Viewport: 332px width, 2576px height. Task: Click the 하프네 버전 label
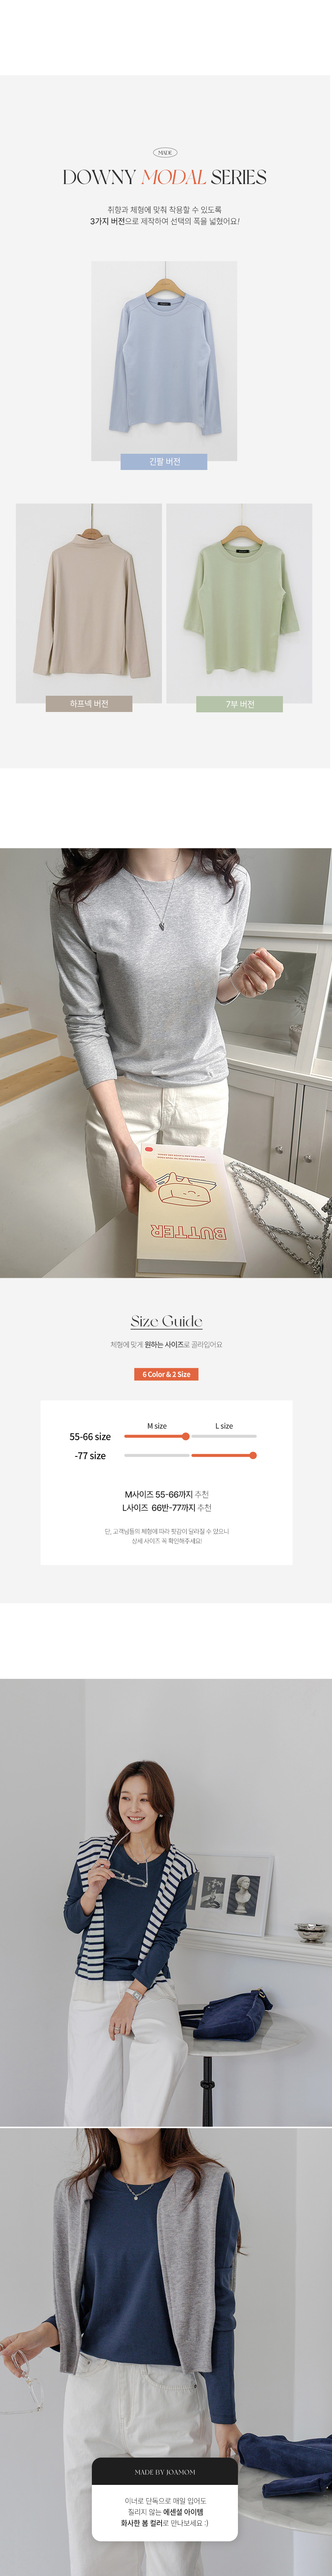(x=89, y=704)
